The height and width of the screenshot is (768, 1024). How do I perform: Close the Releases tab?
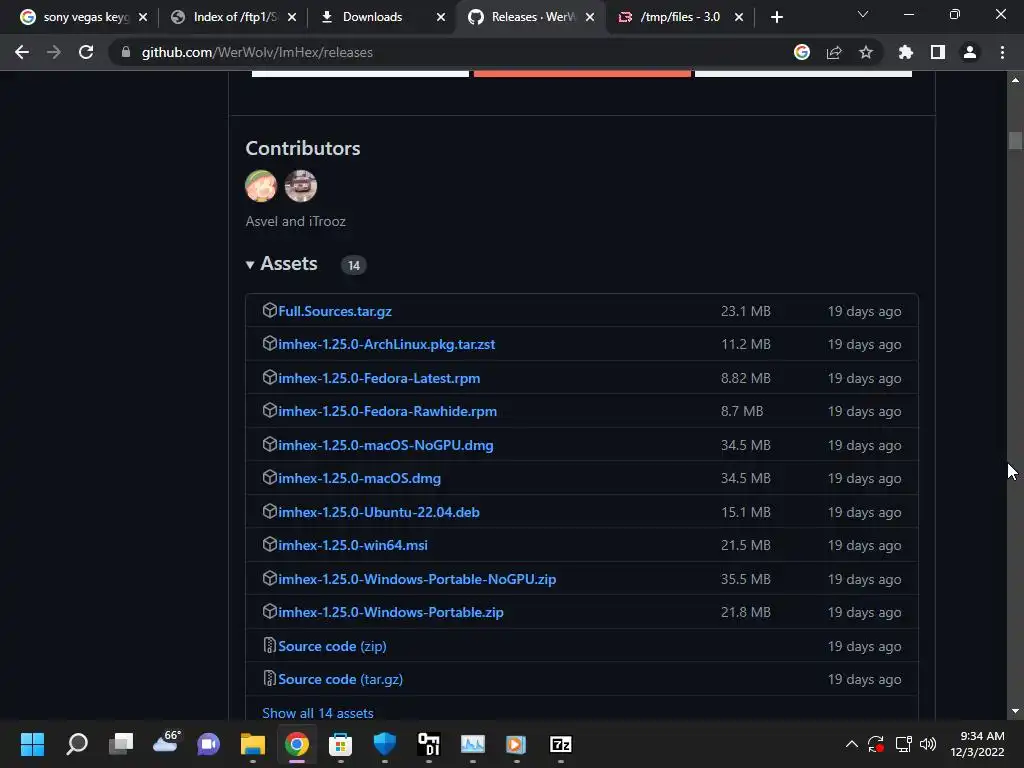pyautogui.click(x=590, y=17)
